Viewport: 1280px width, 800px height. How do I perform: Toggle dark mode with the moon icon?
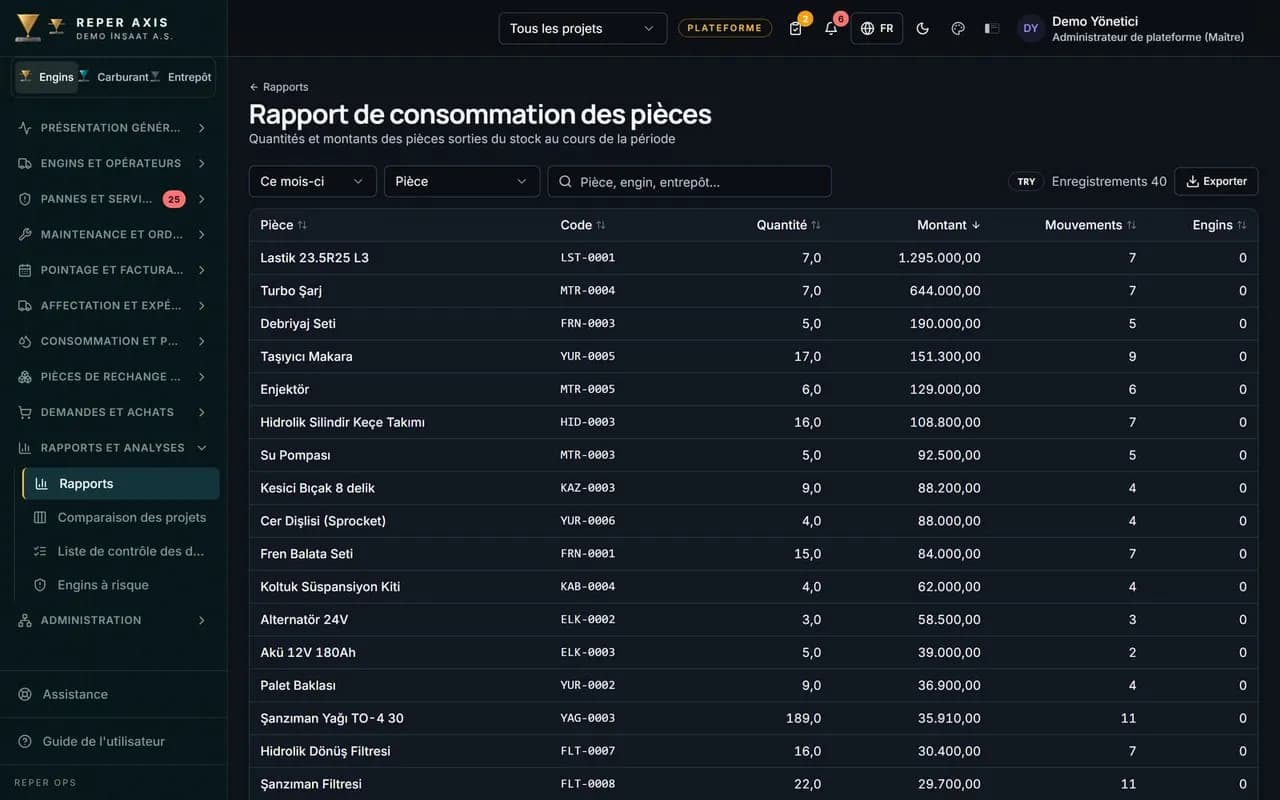[x=923, y=28]
